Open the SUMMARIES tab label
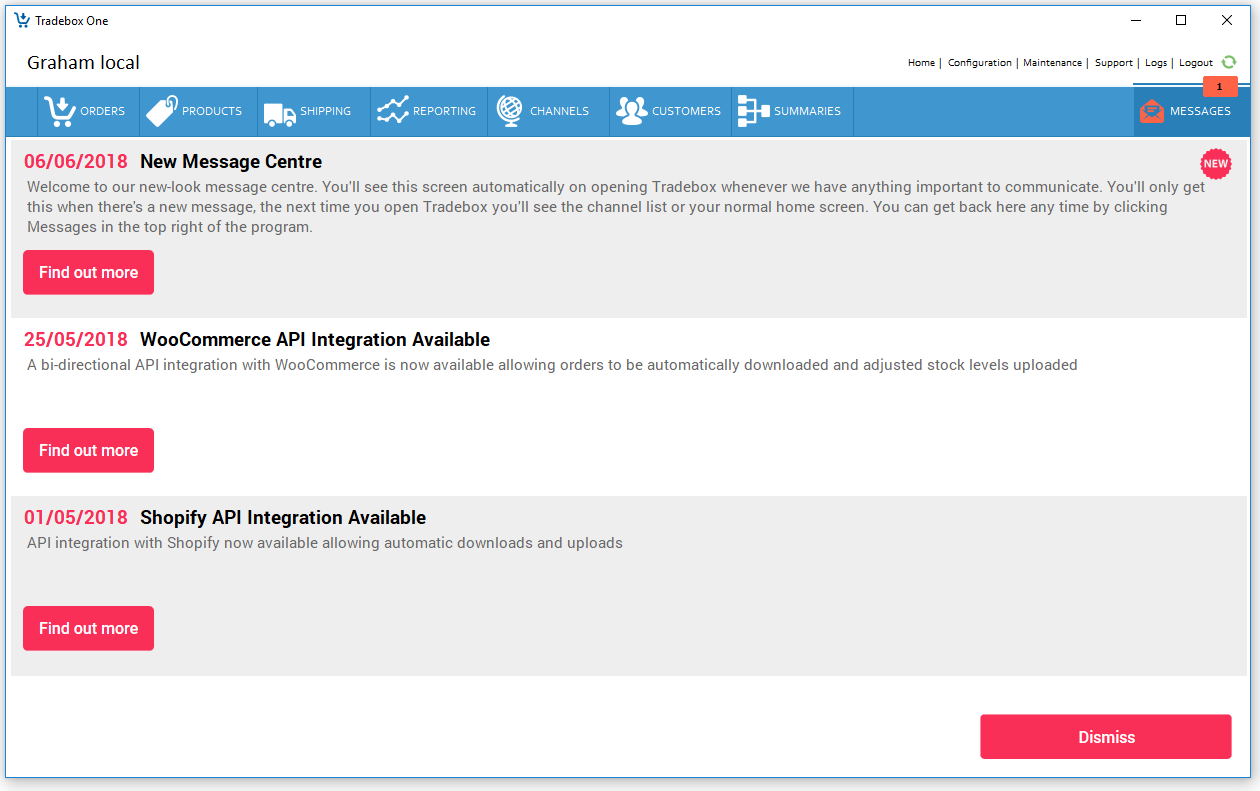This screenshot has height=791, width=1260. pos(807,111)
